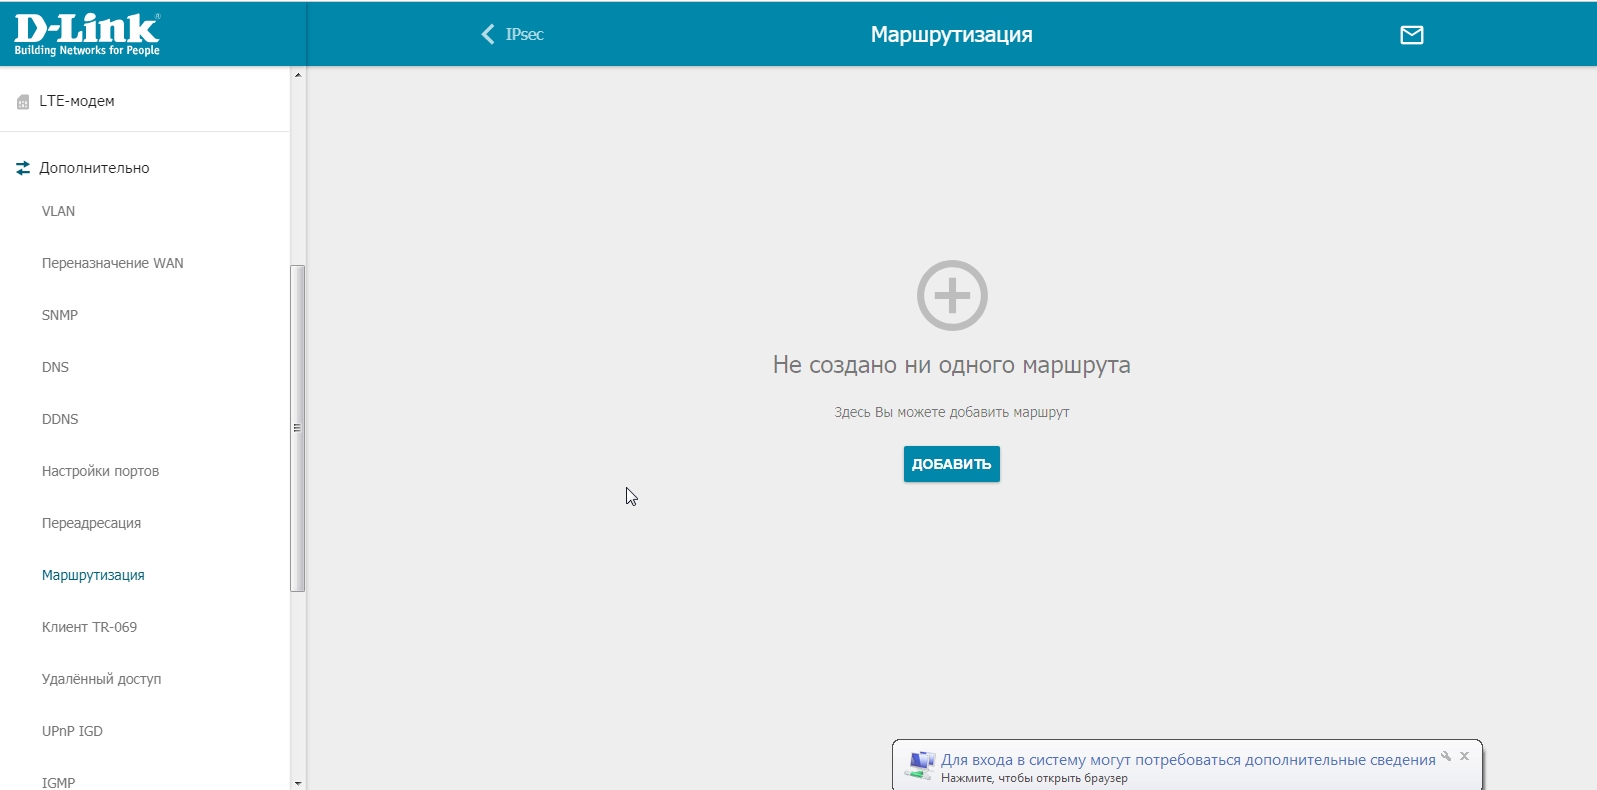1597x790 pixels.
Task: Click the back chevron next to IPsec
Action: point(488,35)
